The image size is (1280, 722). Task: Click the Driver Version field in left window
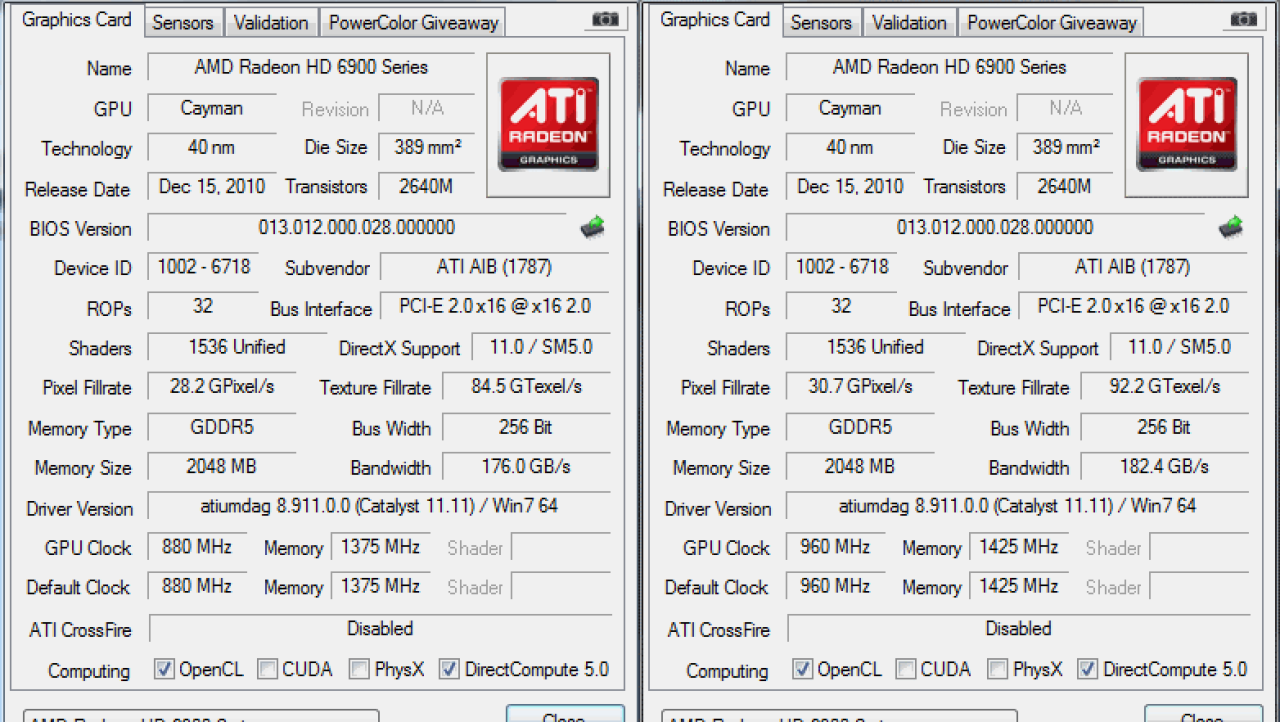point(379,506)
